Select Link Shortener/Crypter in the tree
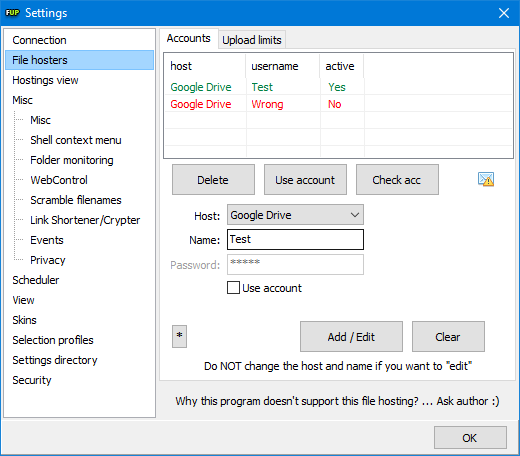Viewport: 520px width, 456px height. [85, 220]
